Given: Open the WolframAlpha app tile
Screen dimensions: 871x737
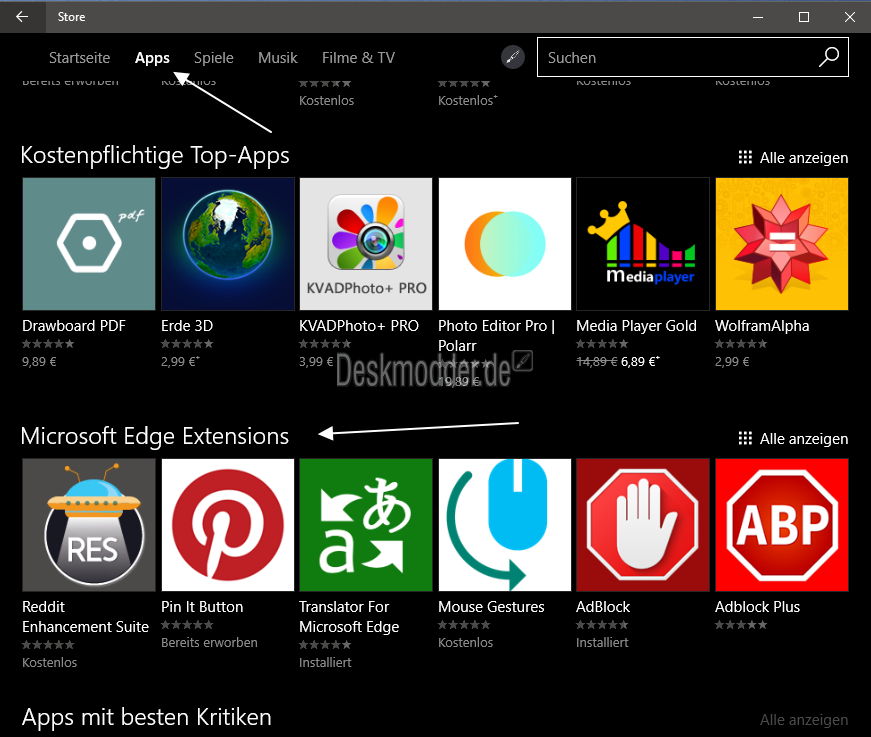Looking at the screenshot, I should point(782,244).
